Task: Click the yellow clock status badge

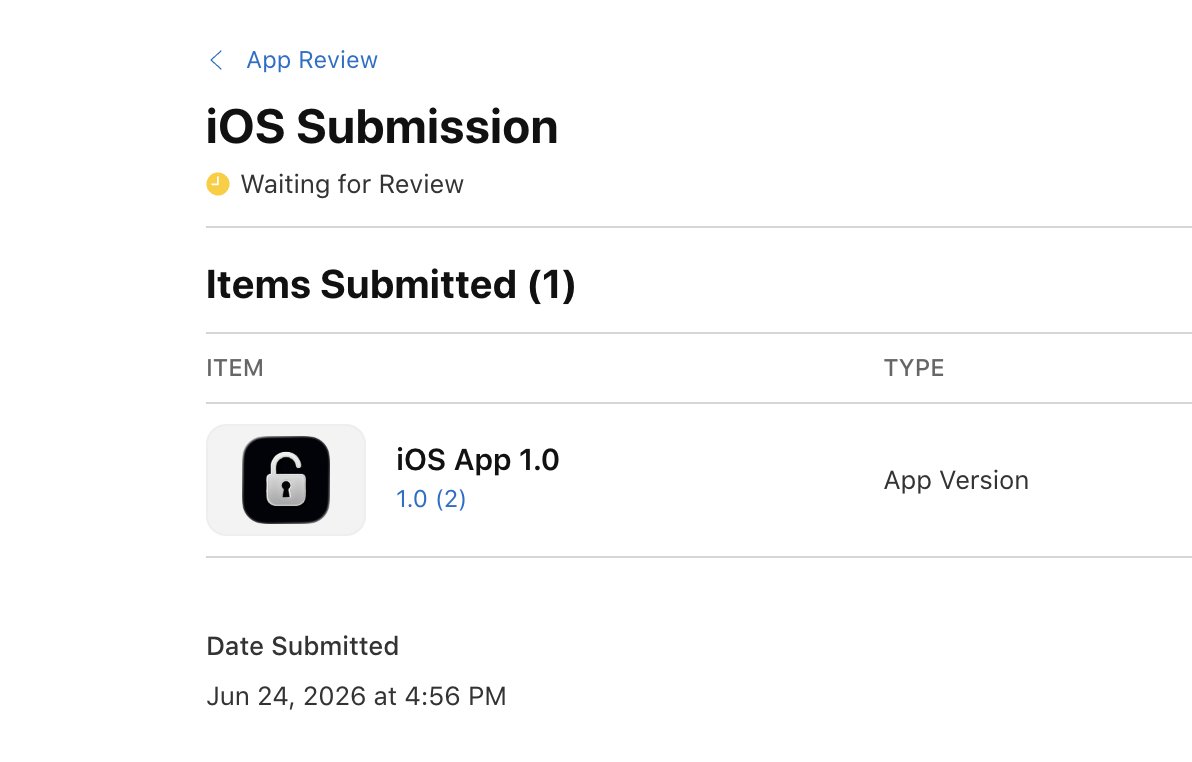Action: click(217, 184)
